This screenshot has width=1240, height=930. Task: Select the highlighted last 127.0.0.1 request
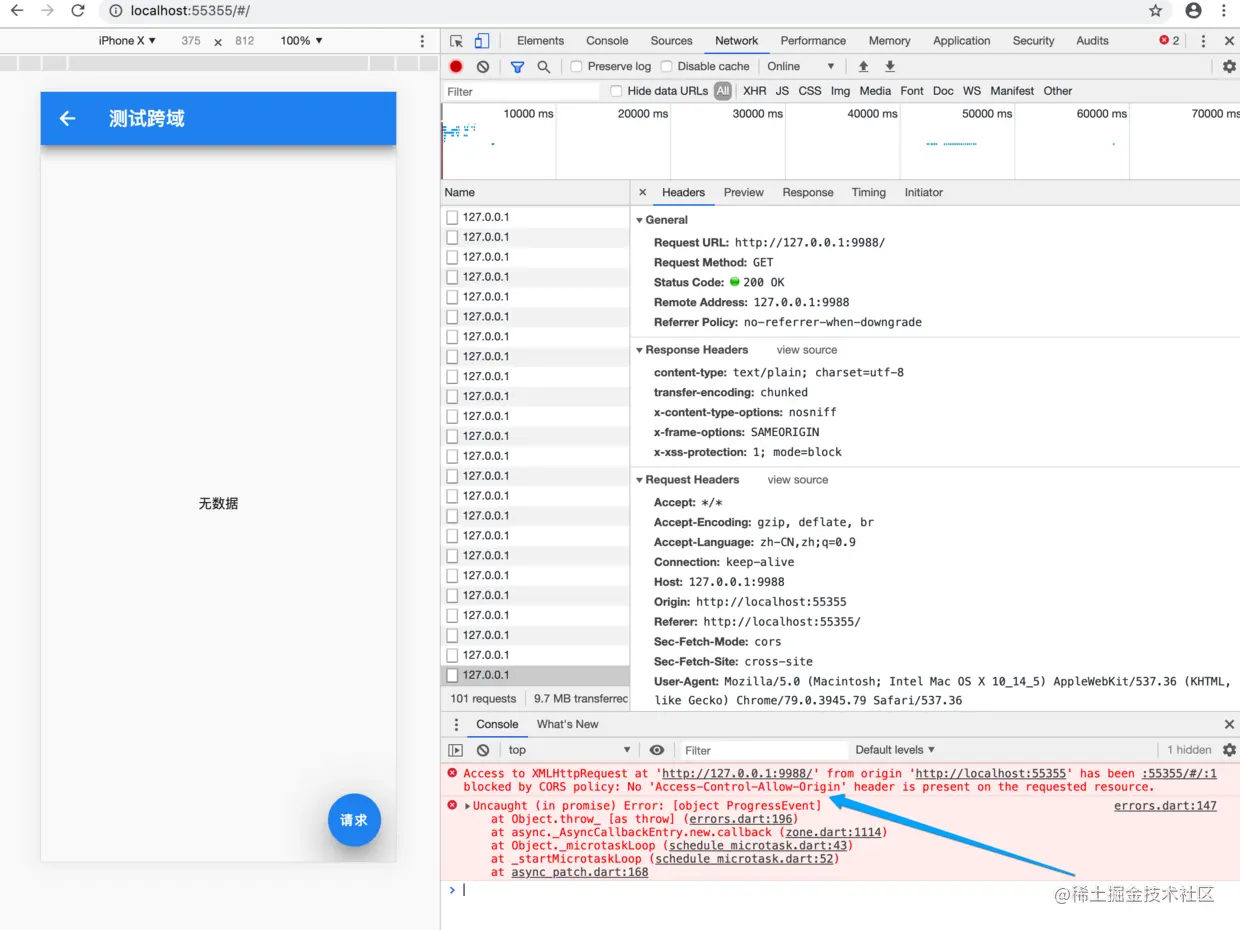tap(535, 675)
